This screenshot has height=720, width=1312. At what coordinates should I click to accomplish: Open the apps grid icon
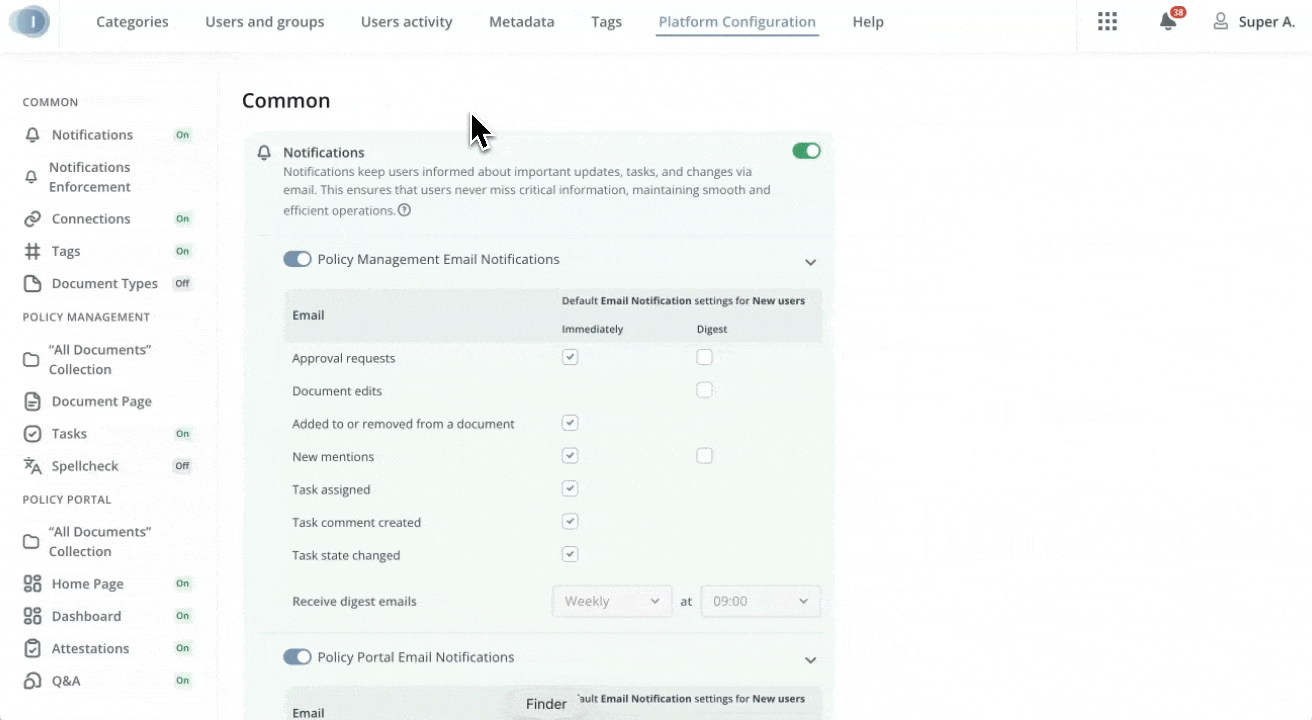[1107, 22]
